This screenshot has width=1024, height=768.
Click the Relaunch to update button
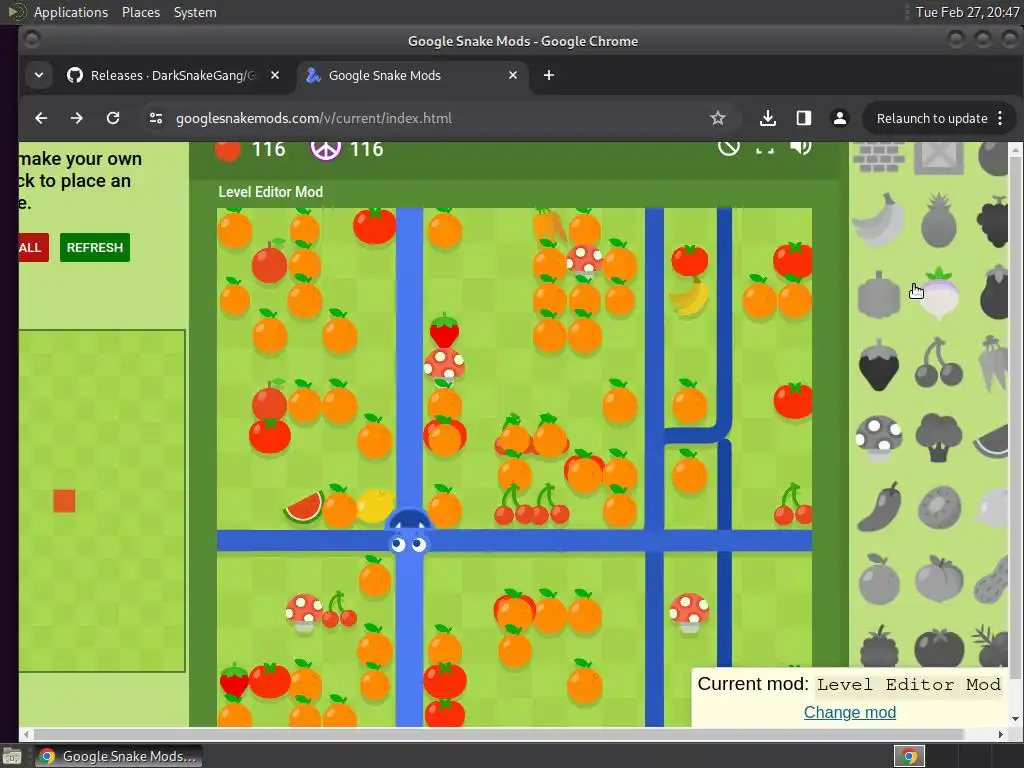coord(932,118)
